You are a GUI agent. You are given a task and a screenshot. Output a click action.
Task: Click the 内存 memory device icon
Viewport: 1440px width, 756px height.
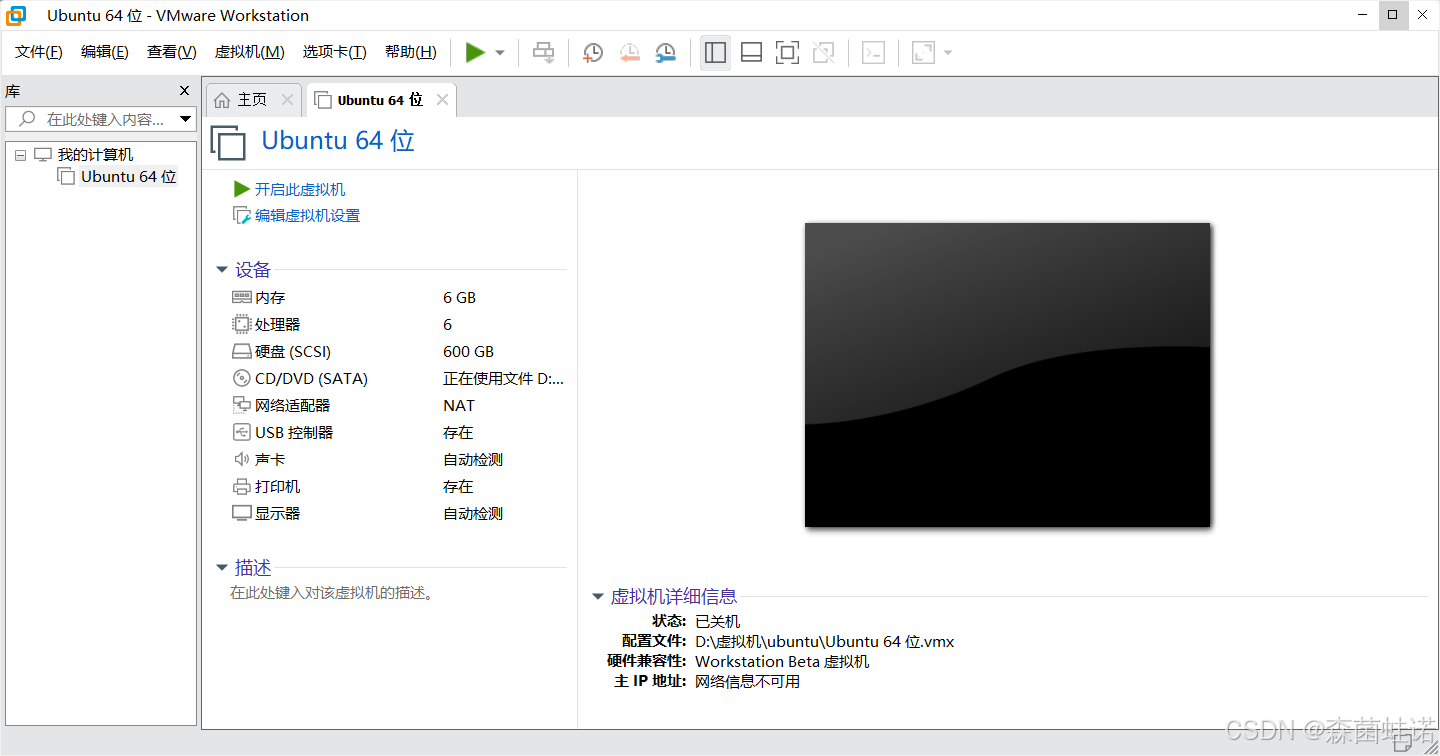click(241, 297)
